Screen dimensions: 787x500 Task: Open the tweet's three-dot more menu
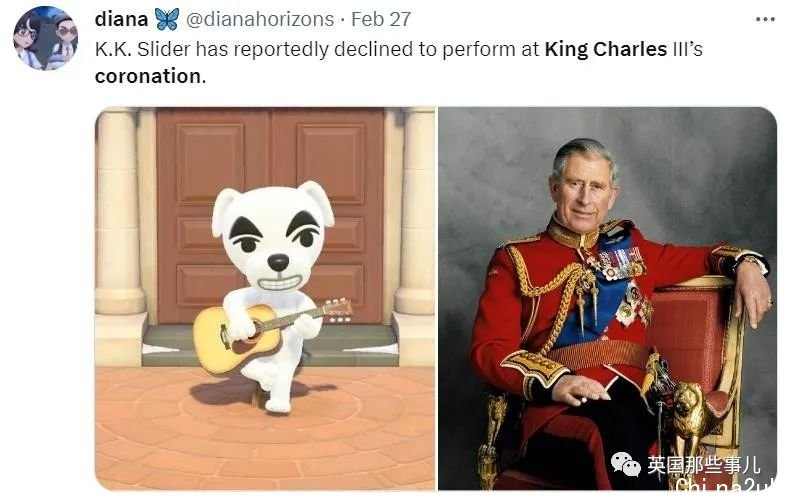764,20
